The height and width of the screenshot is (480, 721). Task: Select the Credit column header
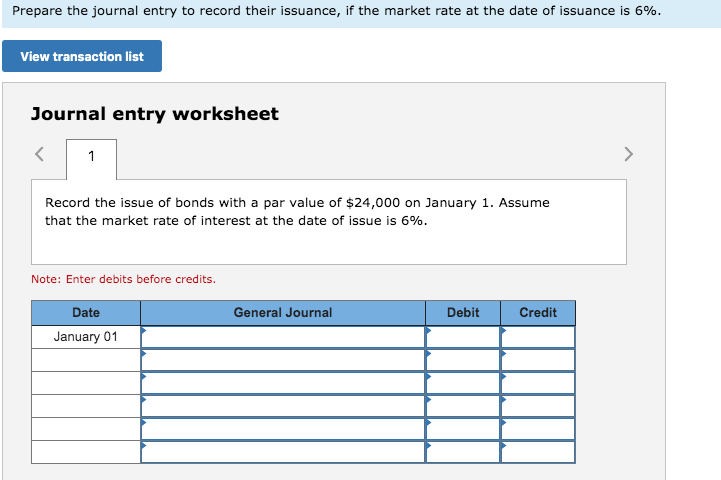pos(538,313)
